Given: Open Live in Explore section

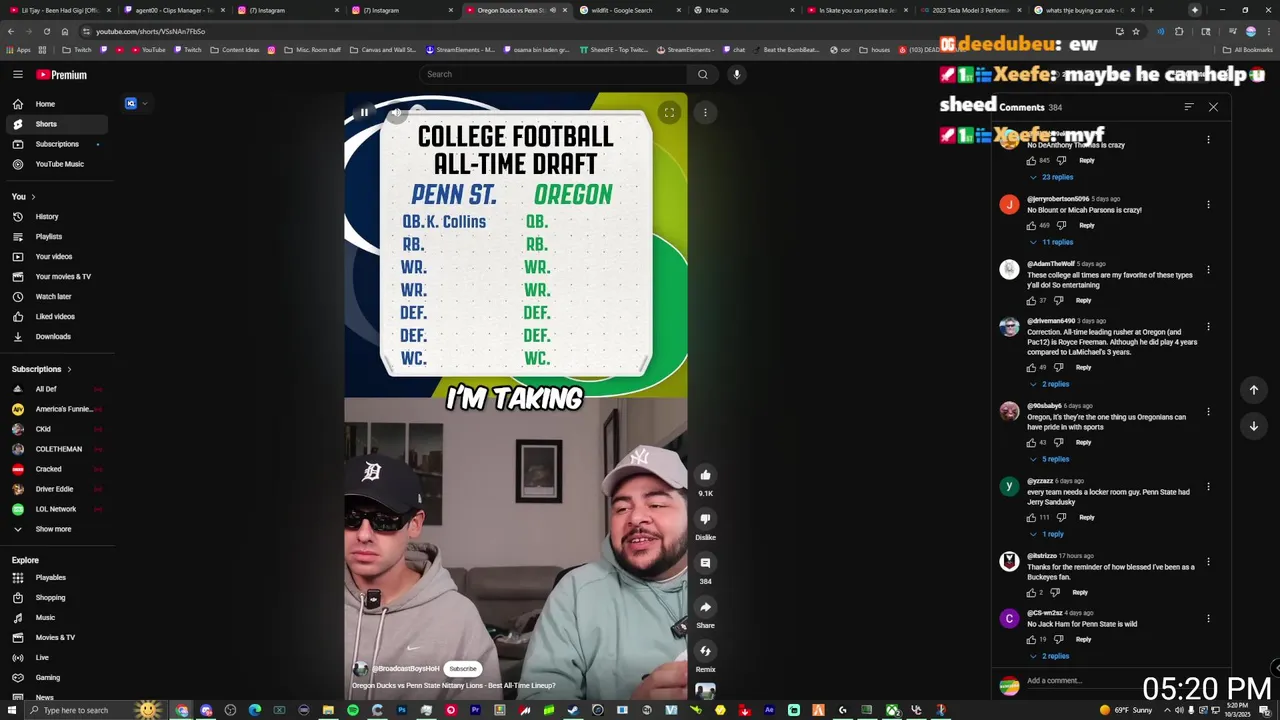Looking at the screenshot, I should point(56,657).
